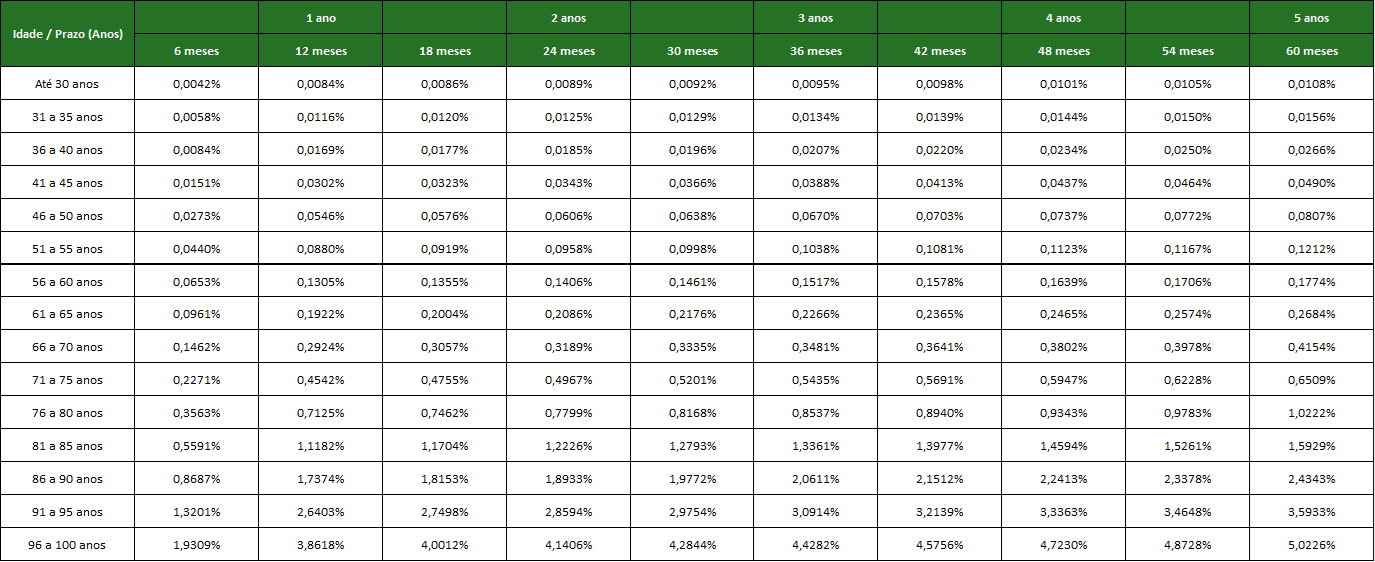Select the "6 meses" column header

coord(196,51)
